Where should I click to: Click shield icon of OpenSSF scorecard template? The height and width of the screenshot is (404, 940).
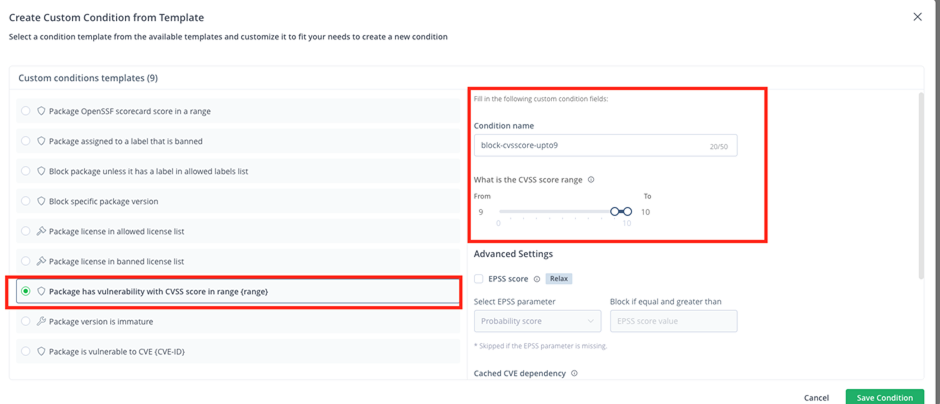click(41, 111)
